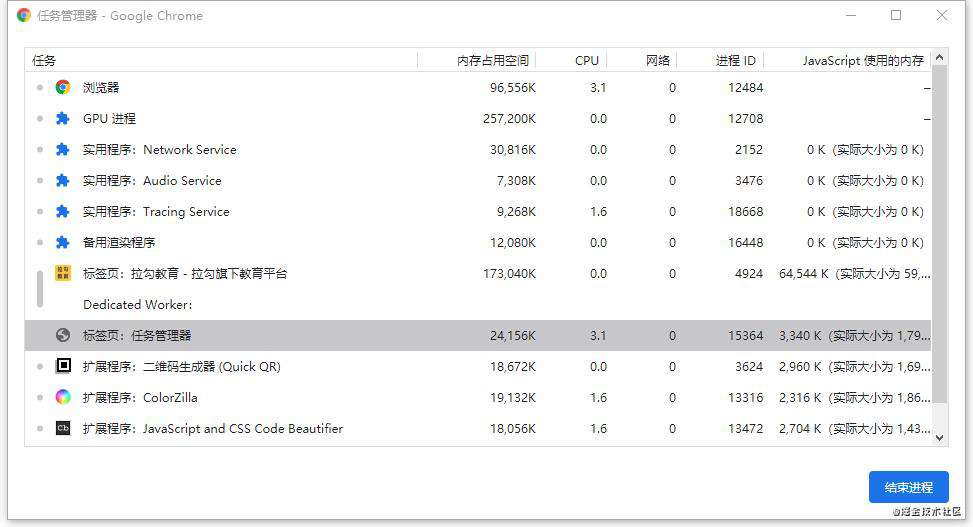Click process ID 3624
The width and height of the screenshot is (973, 527).
point(749,367)
